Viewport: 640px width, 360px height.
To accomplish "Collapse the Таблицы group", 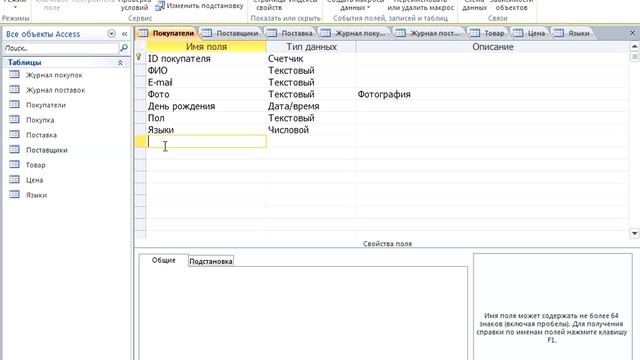I will pyautogui.click(x=120, y=62).
